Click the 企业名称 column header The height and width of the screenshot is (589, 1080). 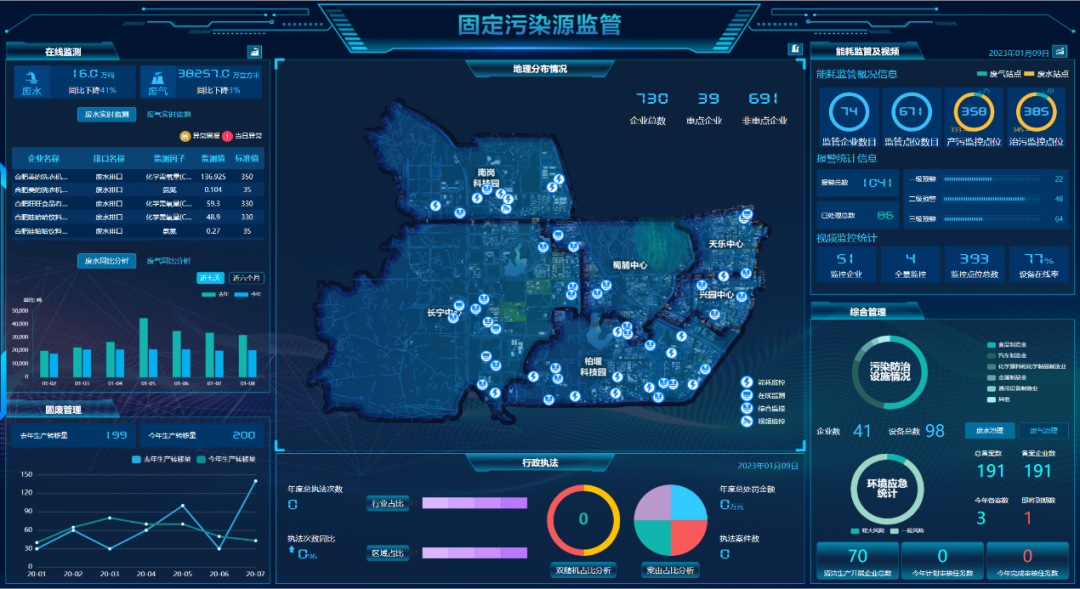point(43,158)
